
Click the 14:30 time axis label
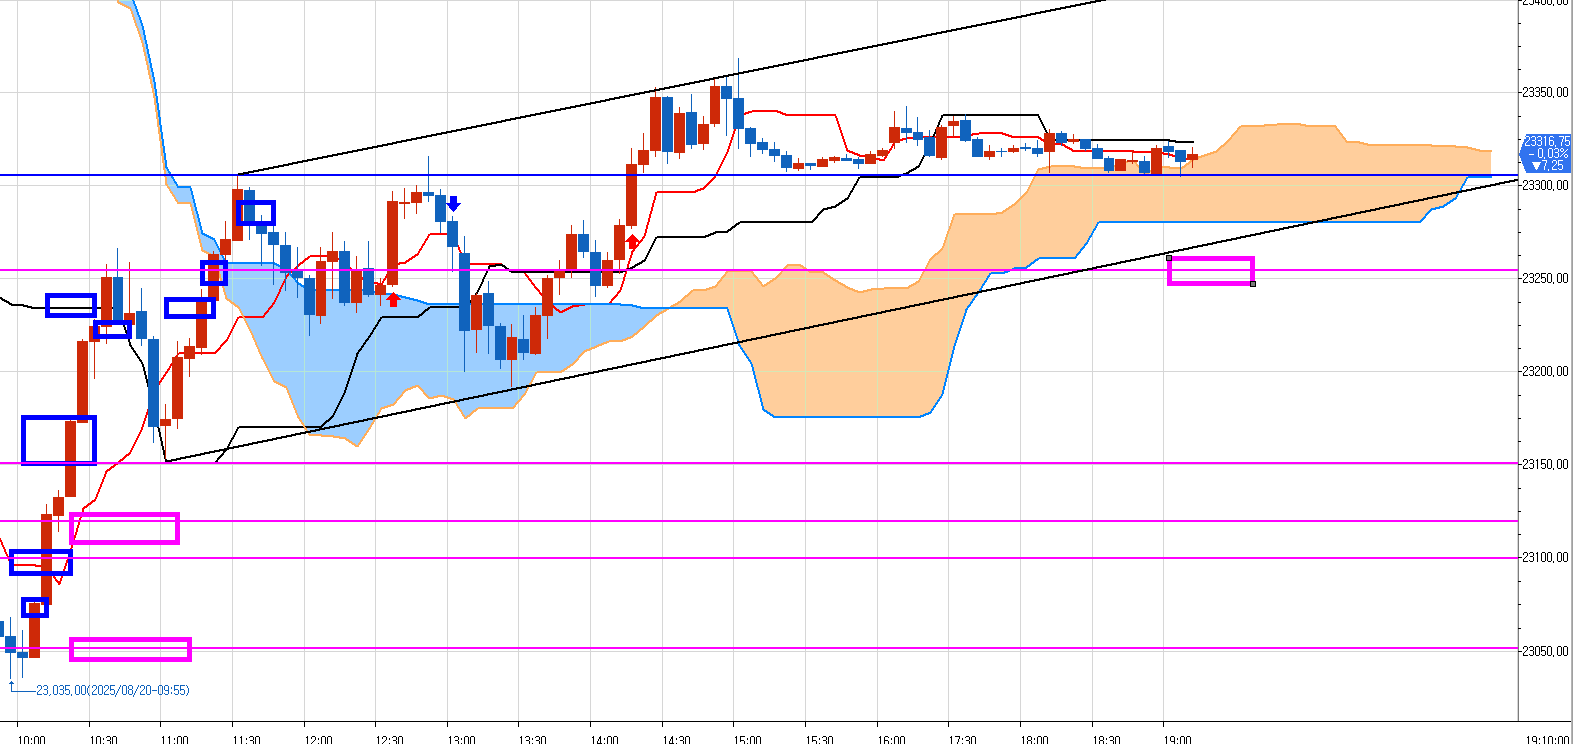[676, 739]
